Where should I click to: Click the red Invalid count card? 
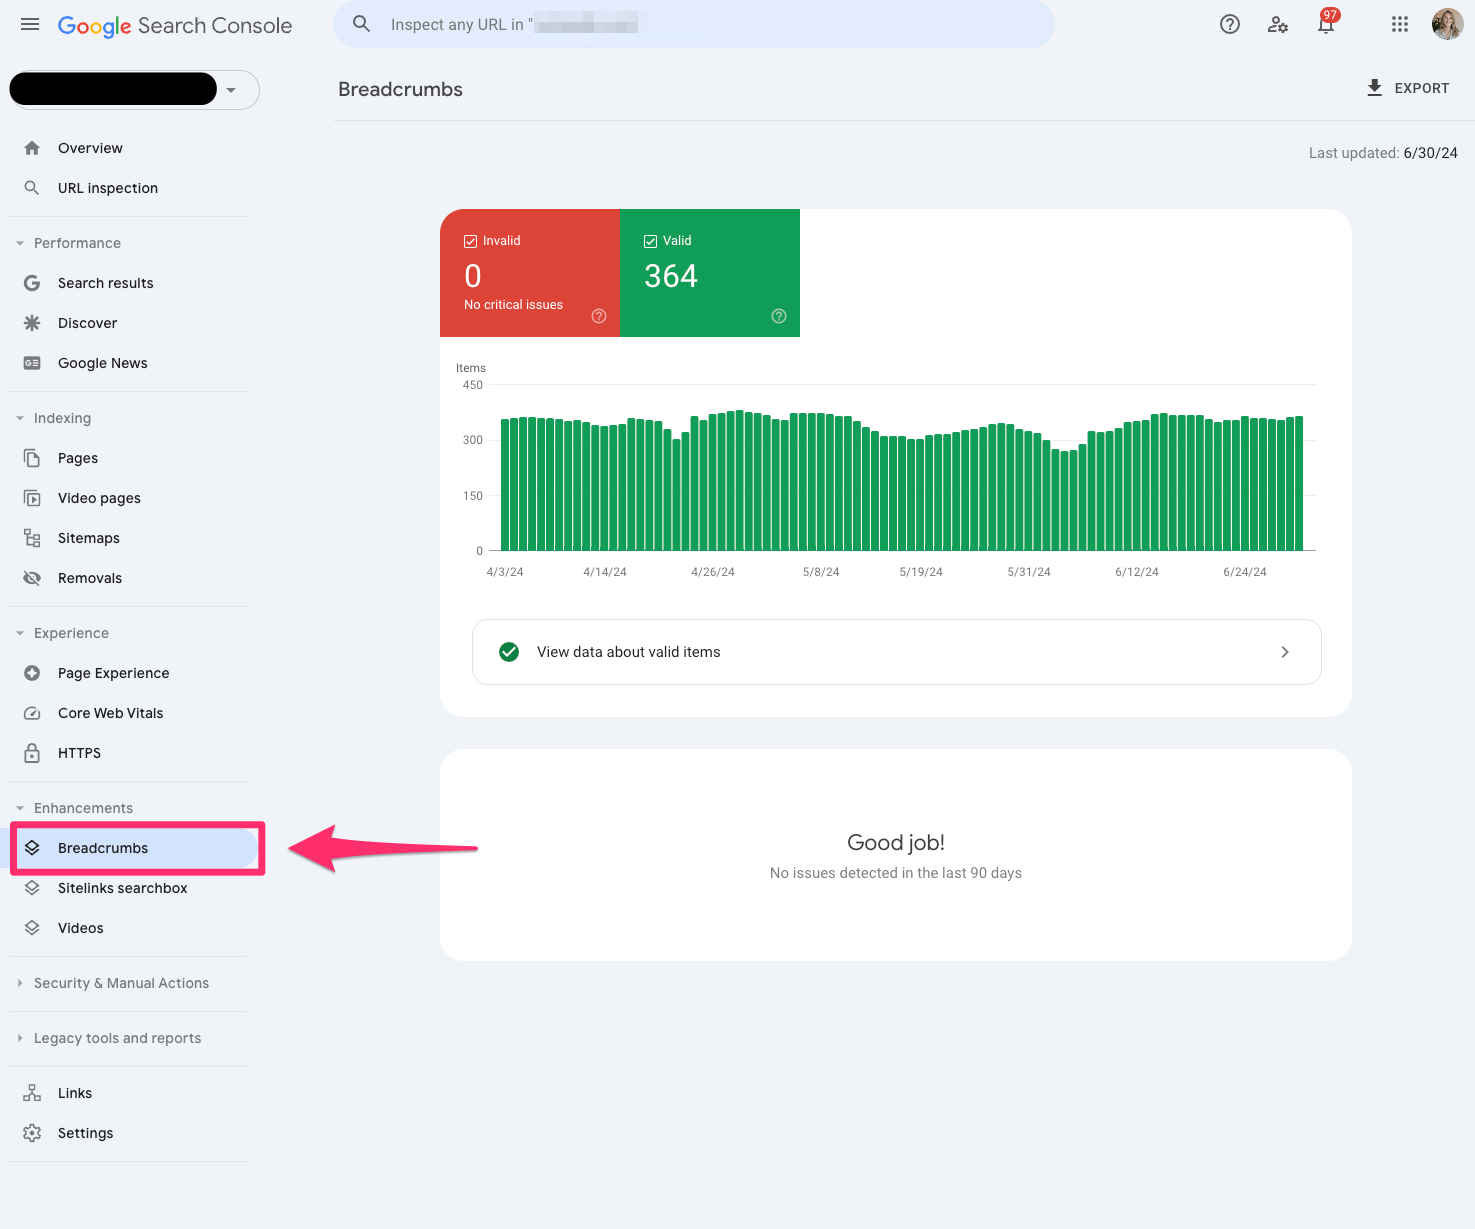(530, 273)
